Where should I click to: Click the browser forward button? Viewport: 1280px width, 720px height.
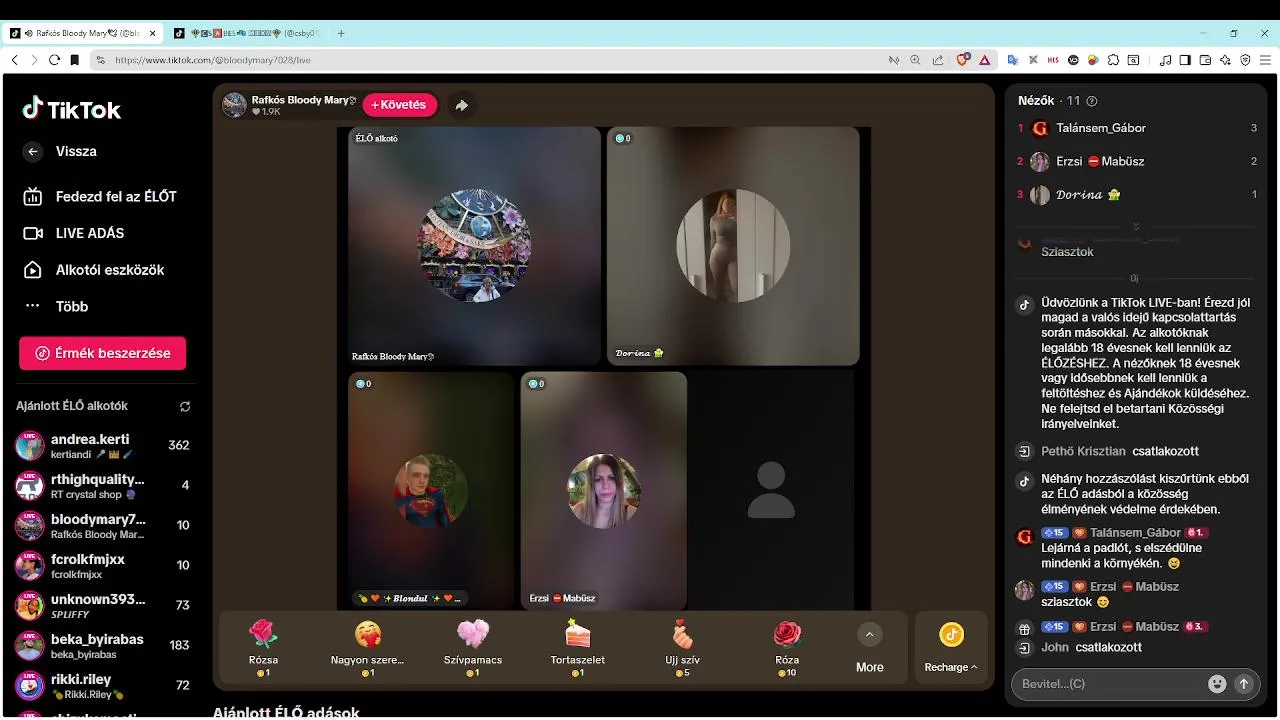click(x=34, y=60)
